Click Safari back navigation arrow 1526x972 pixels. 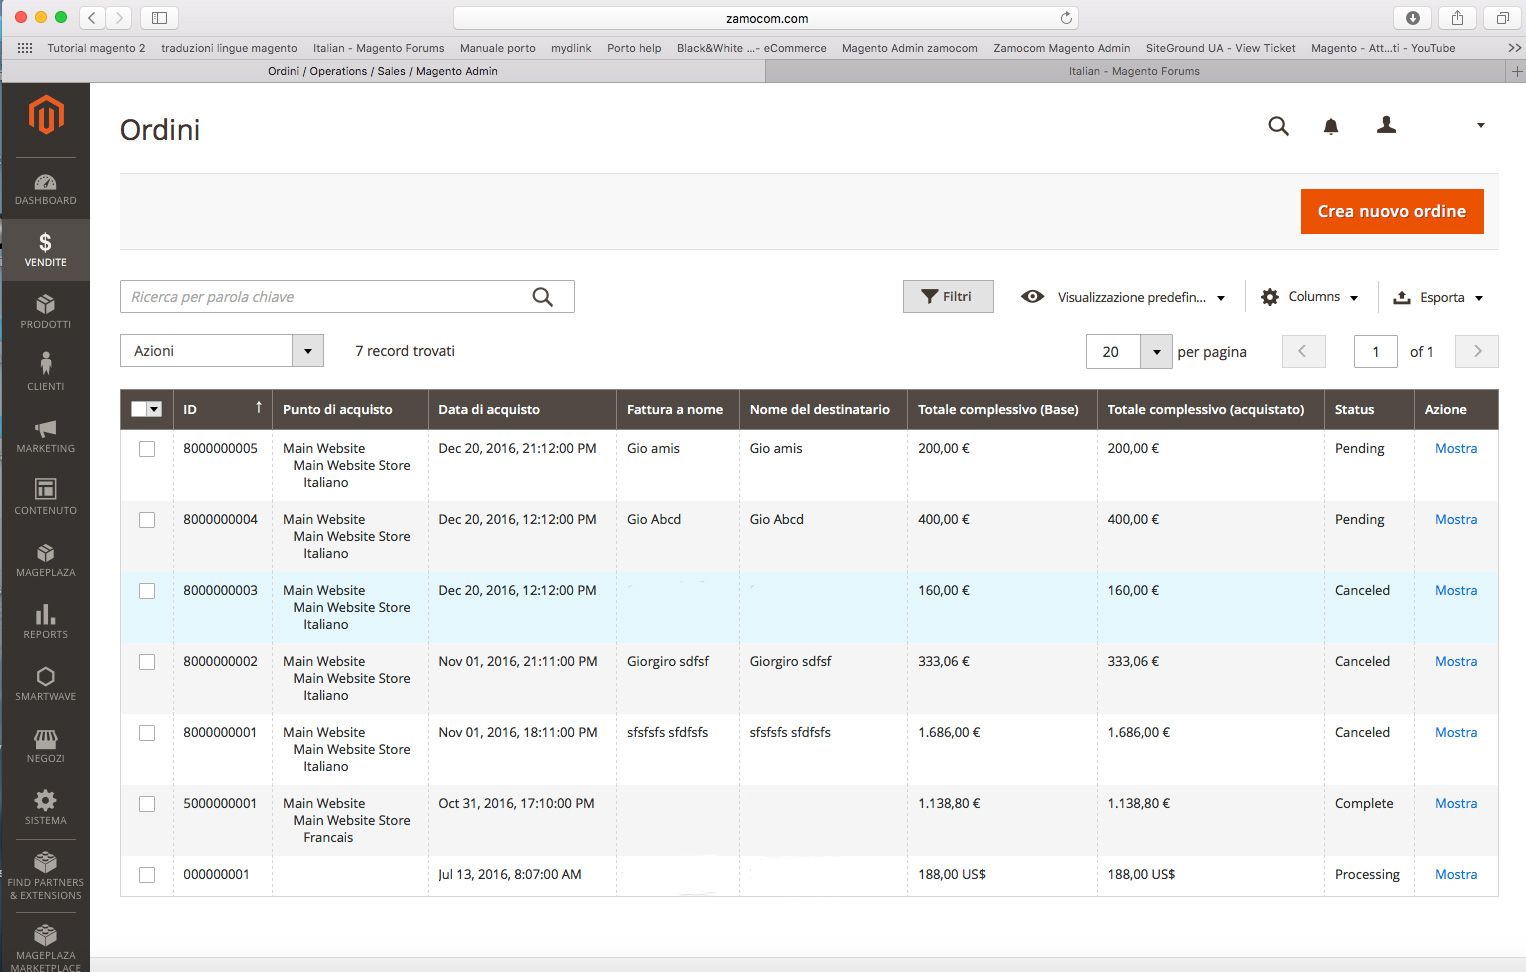[92, 17]
